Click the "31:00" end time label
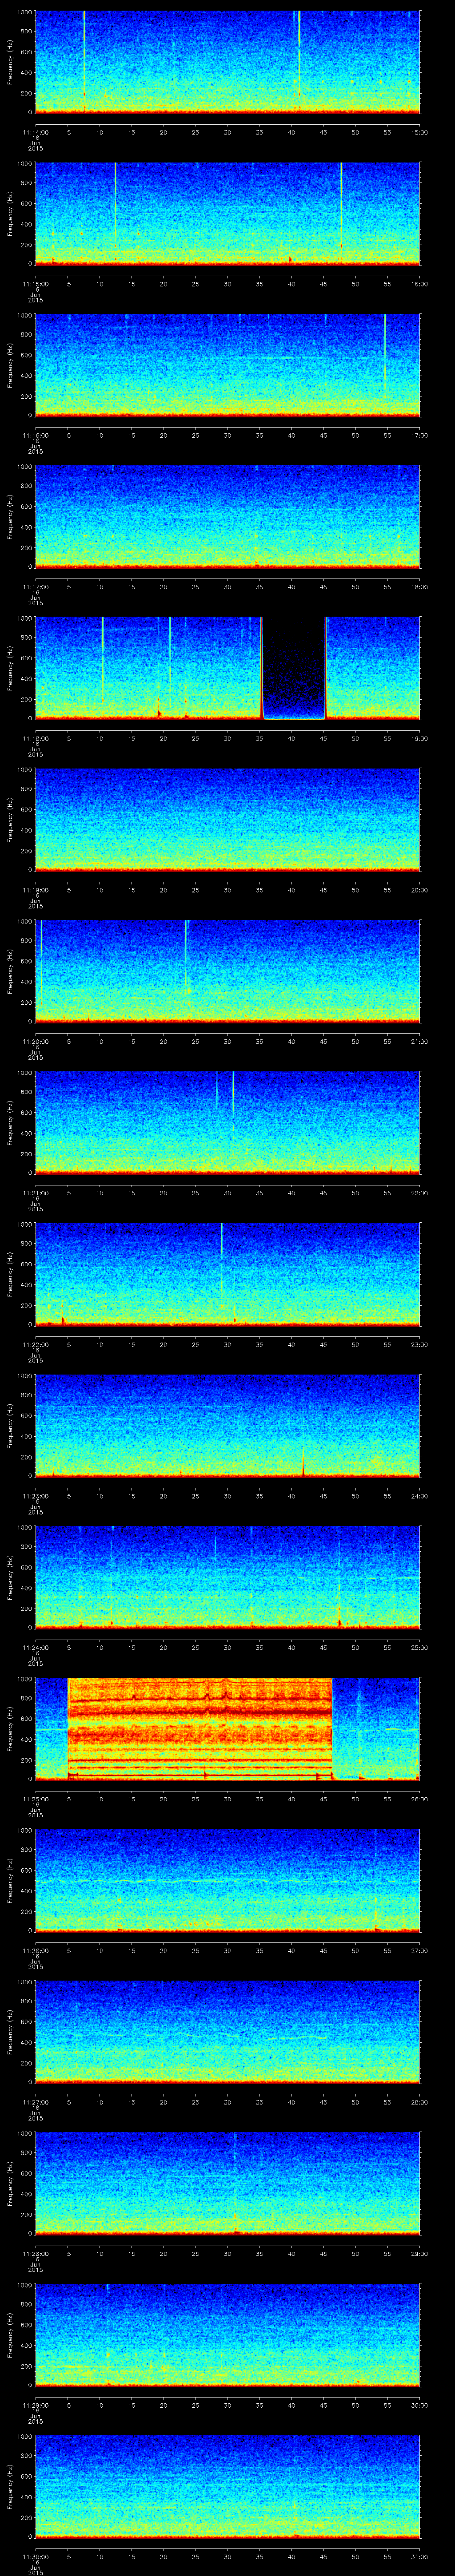This screenshot has height=2576, width=455. pos(419,2557)
